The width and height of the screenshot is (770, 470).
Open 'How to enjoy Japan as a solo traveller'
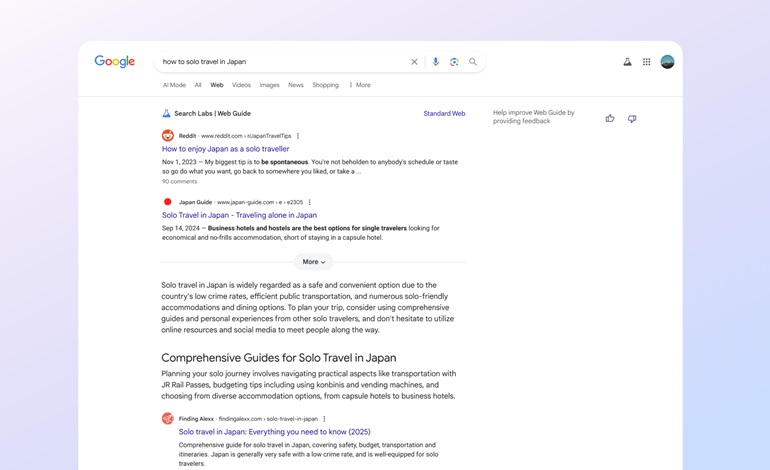[225, 149]
